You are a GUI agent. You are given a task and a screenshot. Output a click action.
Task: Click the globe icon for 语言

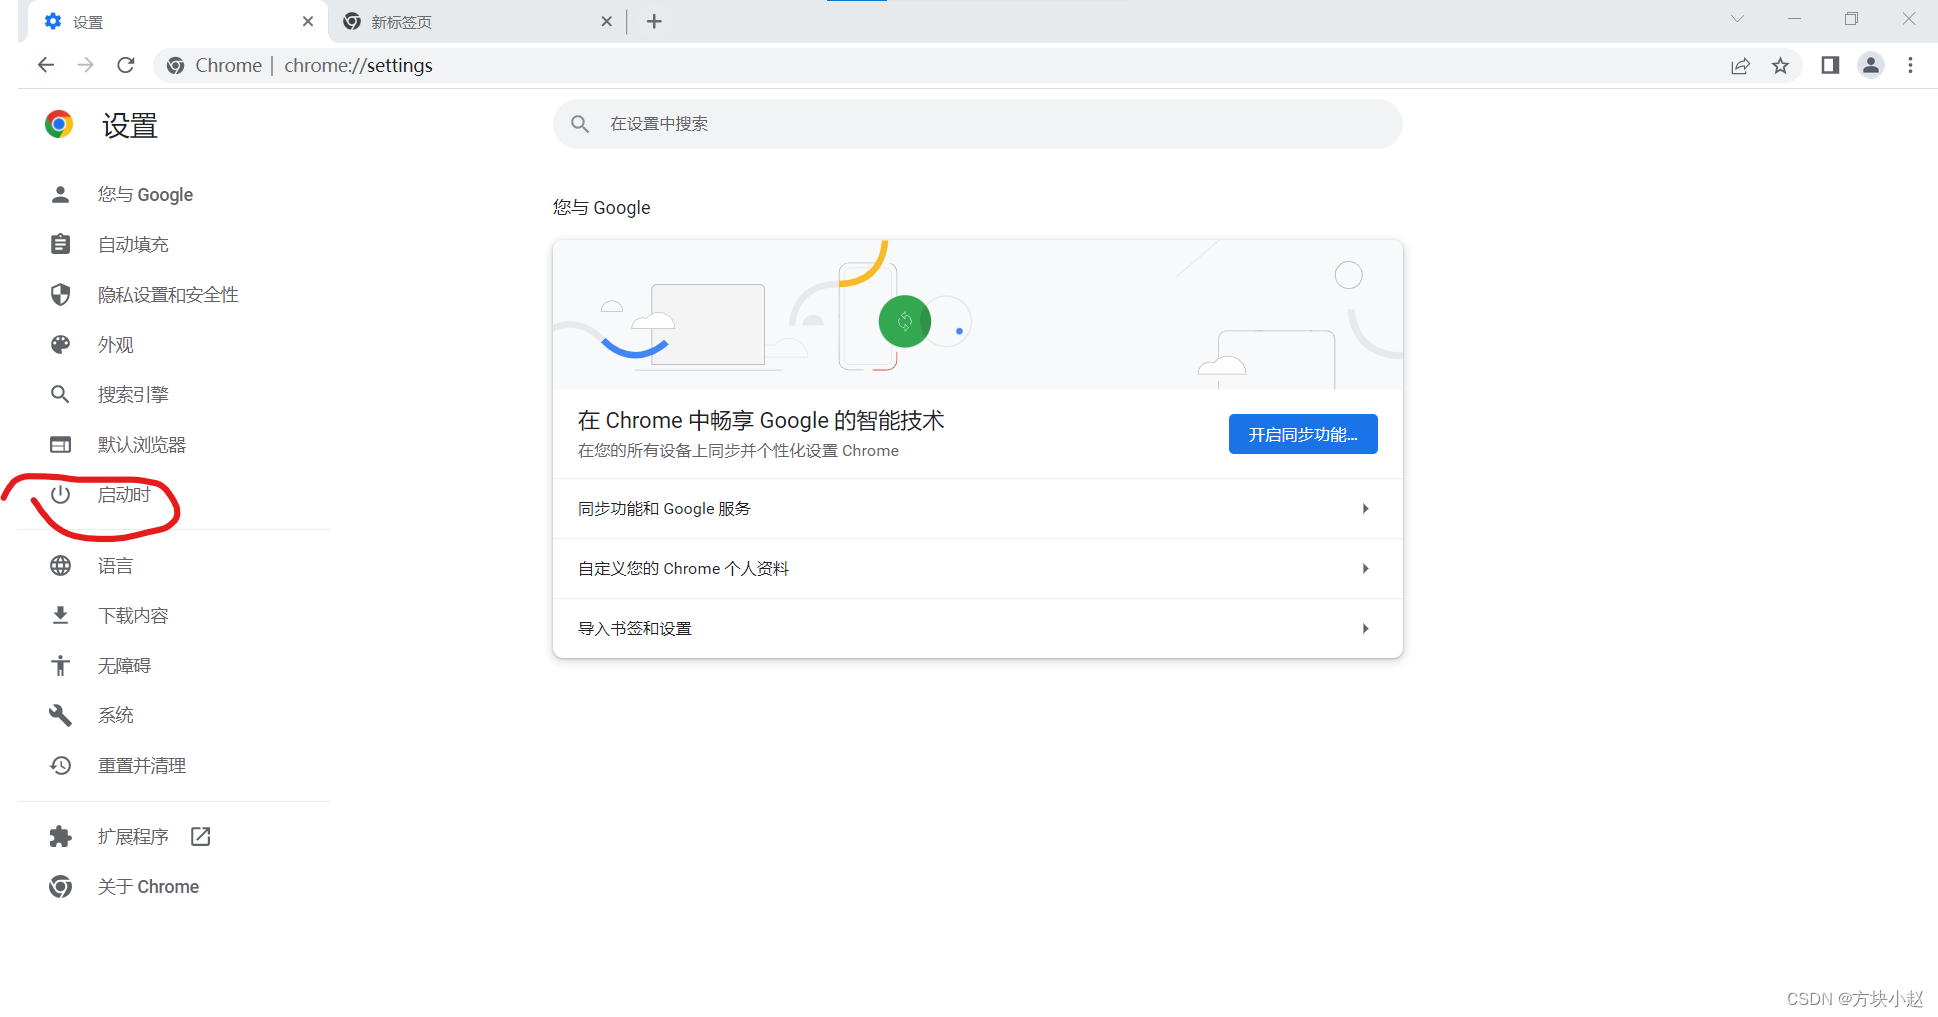(x=61, y=565)
